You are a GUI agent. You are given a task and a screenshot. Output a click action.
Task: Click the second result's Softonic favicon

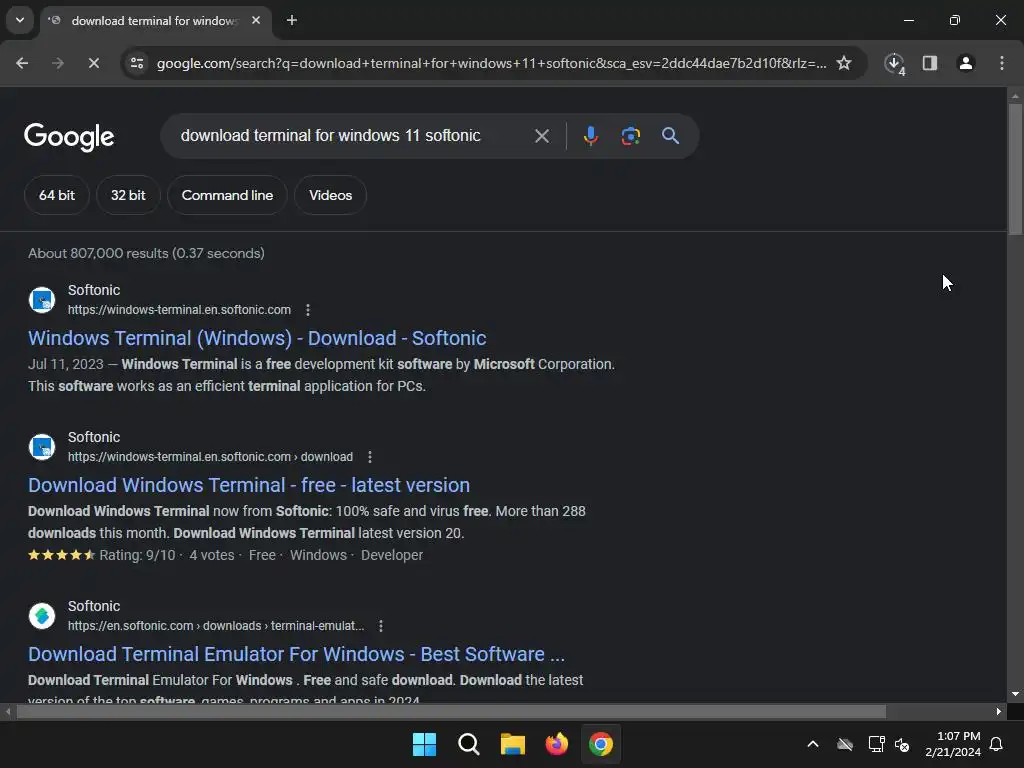[42, 447]
